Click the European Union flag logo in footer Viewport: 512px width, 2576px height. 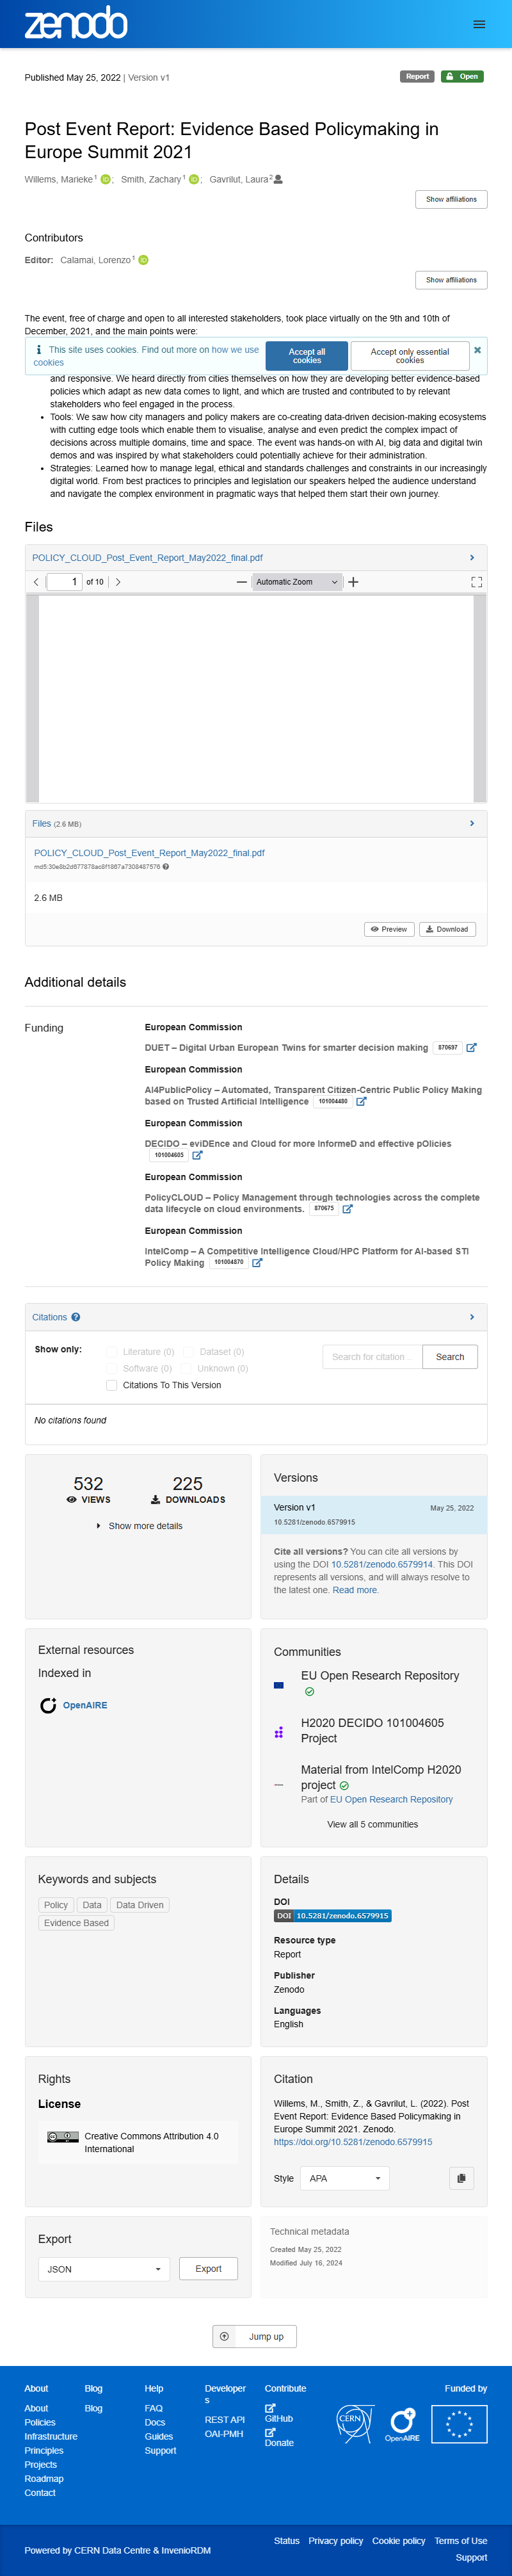tap(459, 2424)
